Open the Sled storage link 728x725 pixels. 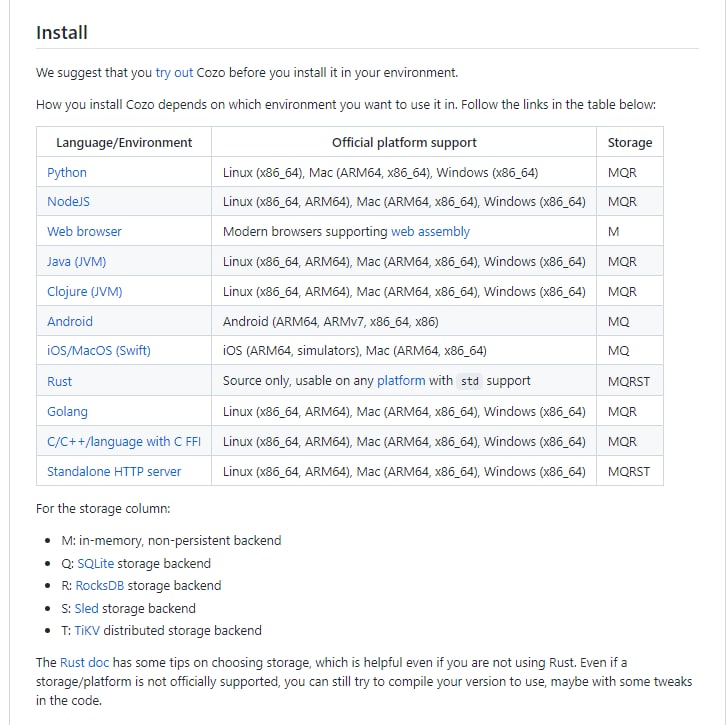(x=88, y=609)
